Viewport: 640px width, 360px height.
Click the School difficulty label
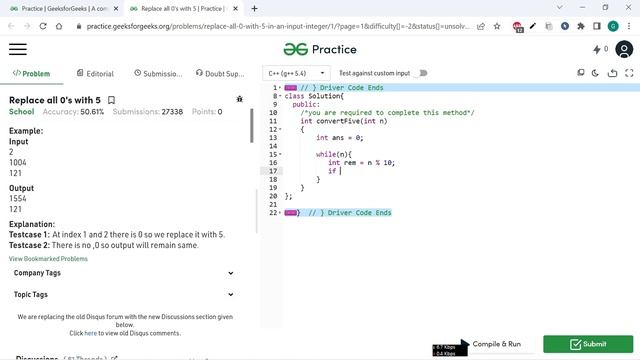point(22,112)
